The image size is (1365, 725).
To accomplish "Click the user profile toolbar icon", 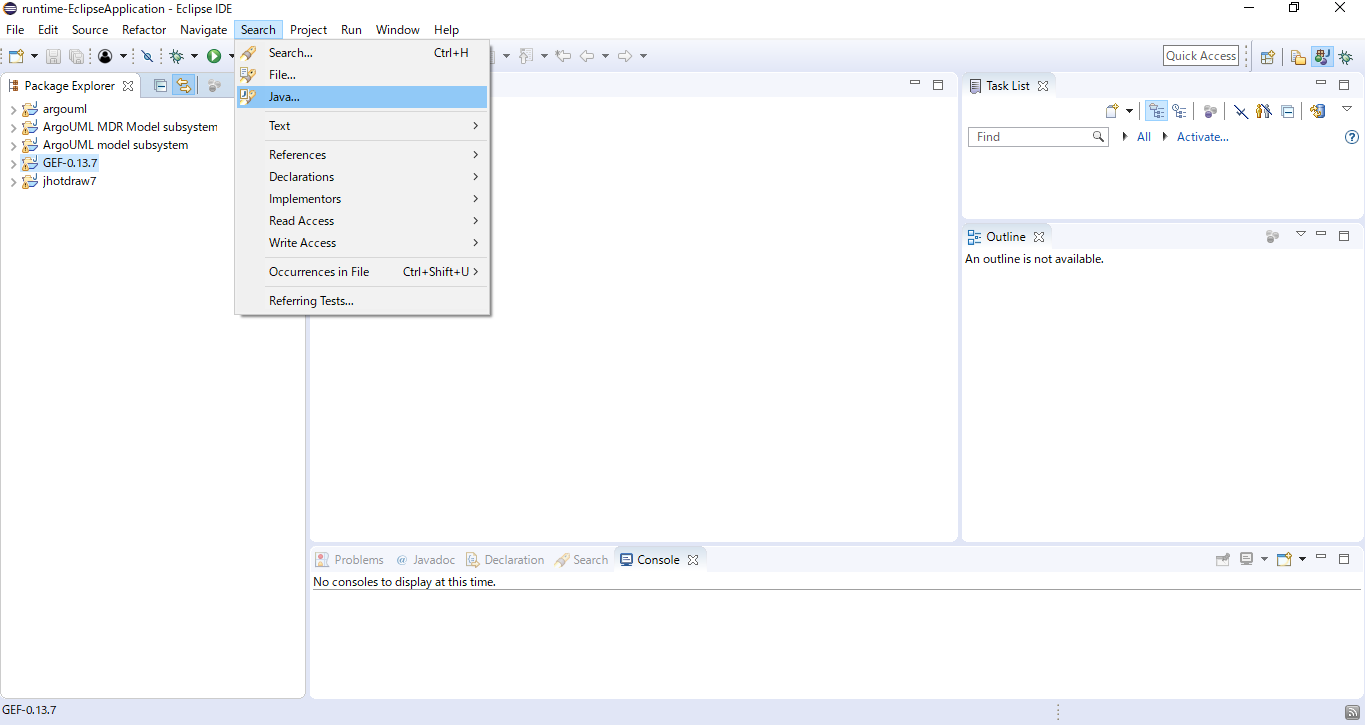I will pyautogui.click(x=105, y=56).
